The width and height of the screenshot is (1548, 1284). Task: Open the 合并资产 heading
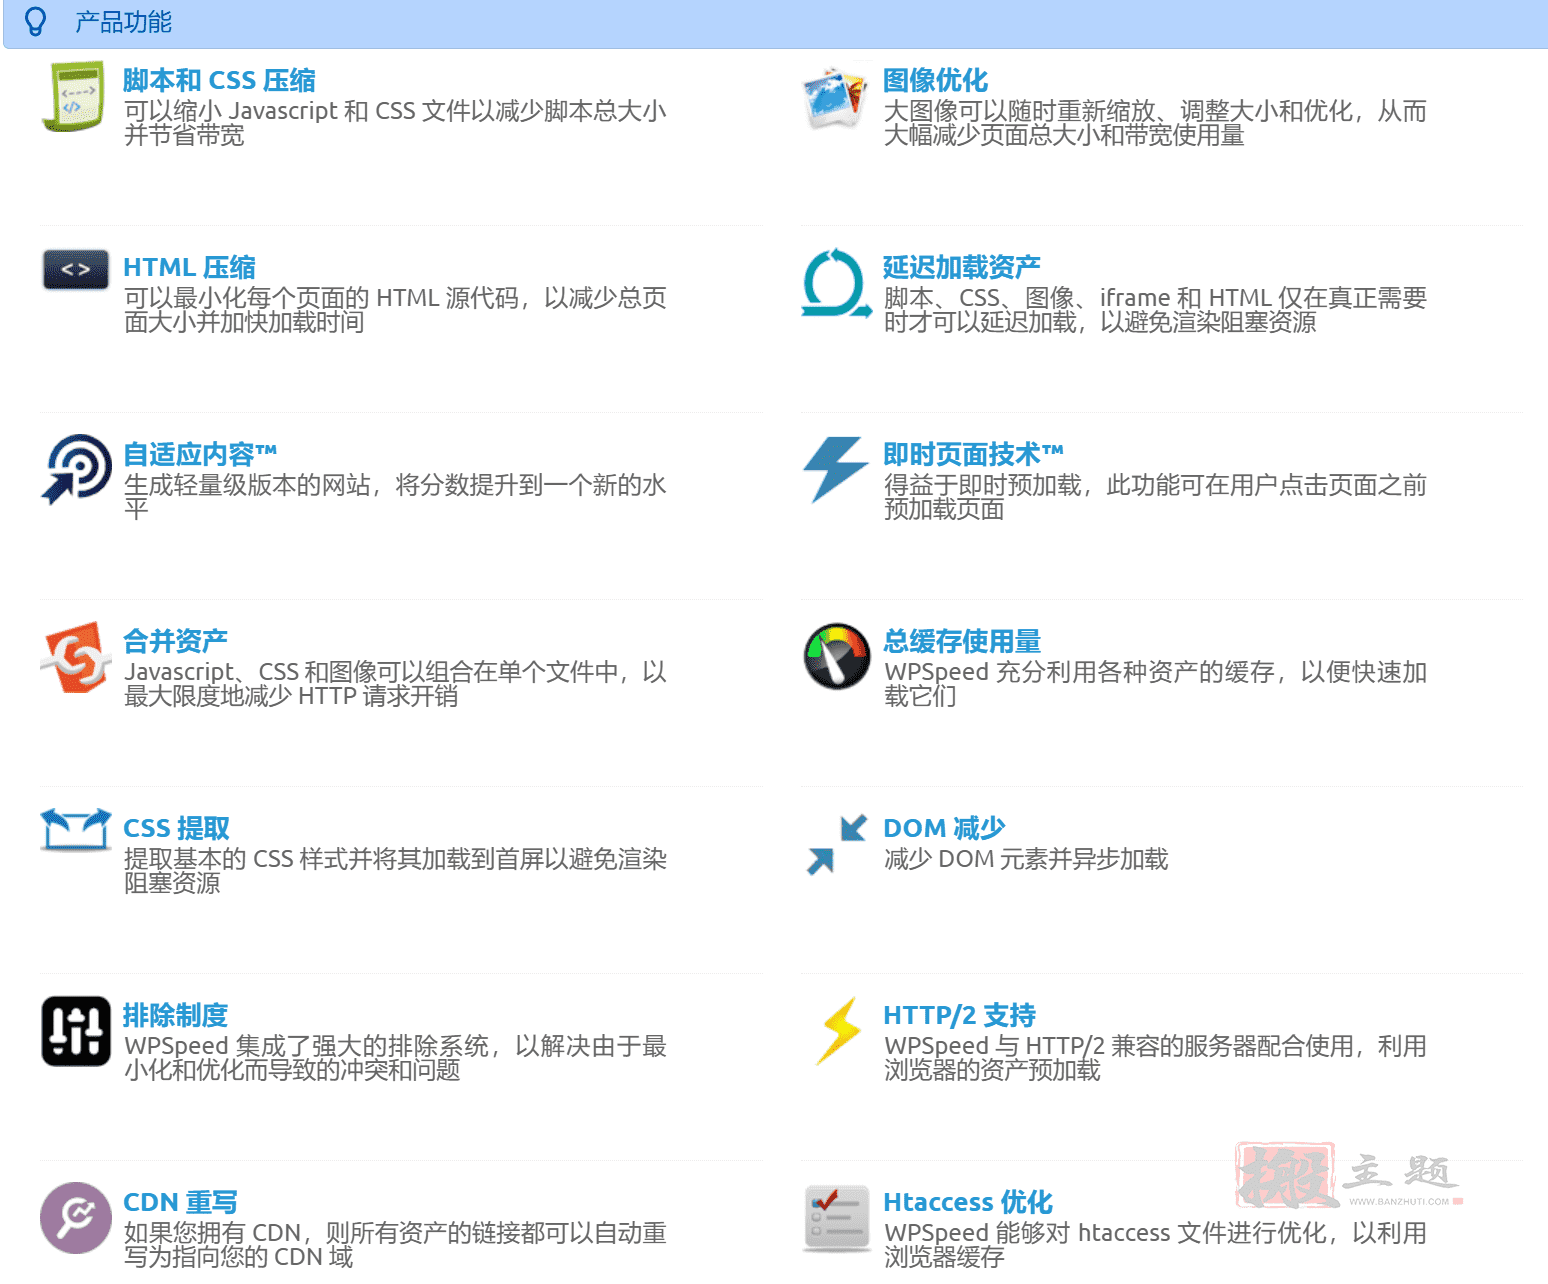point(175,641)
